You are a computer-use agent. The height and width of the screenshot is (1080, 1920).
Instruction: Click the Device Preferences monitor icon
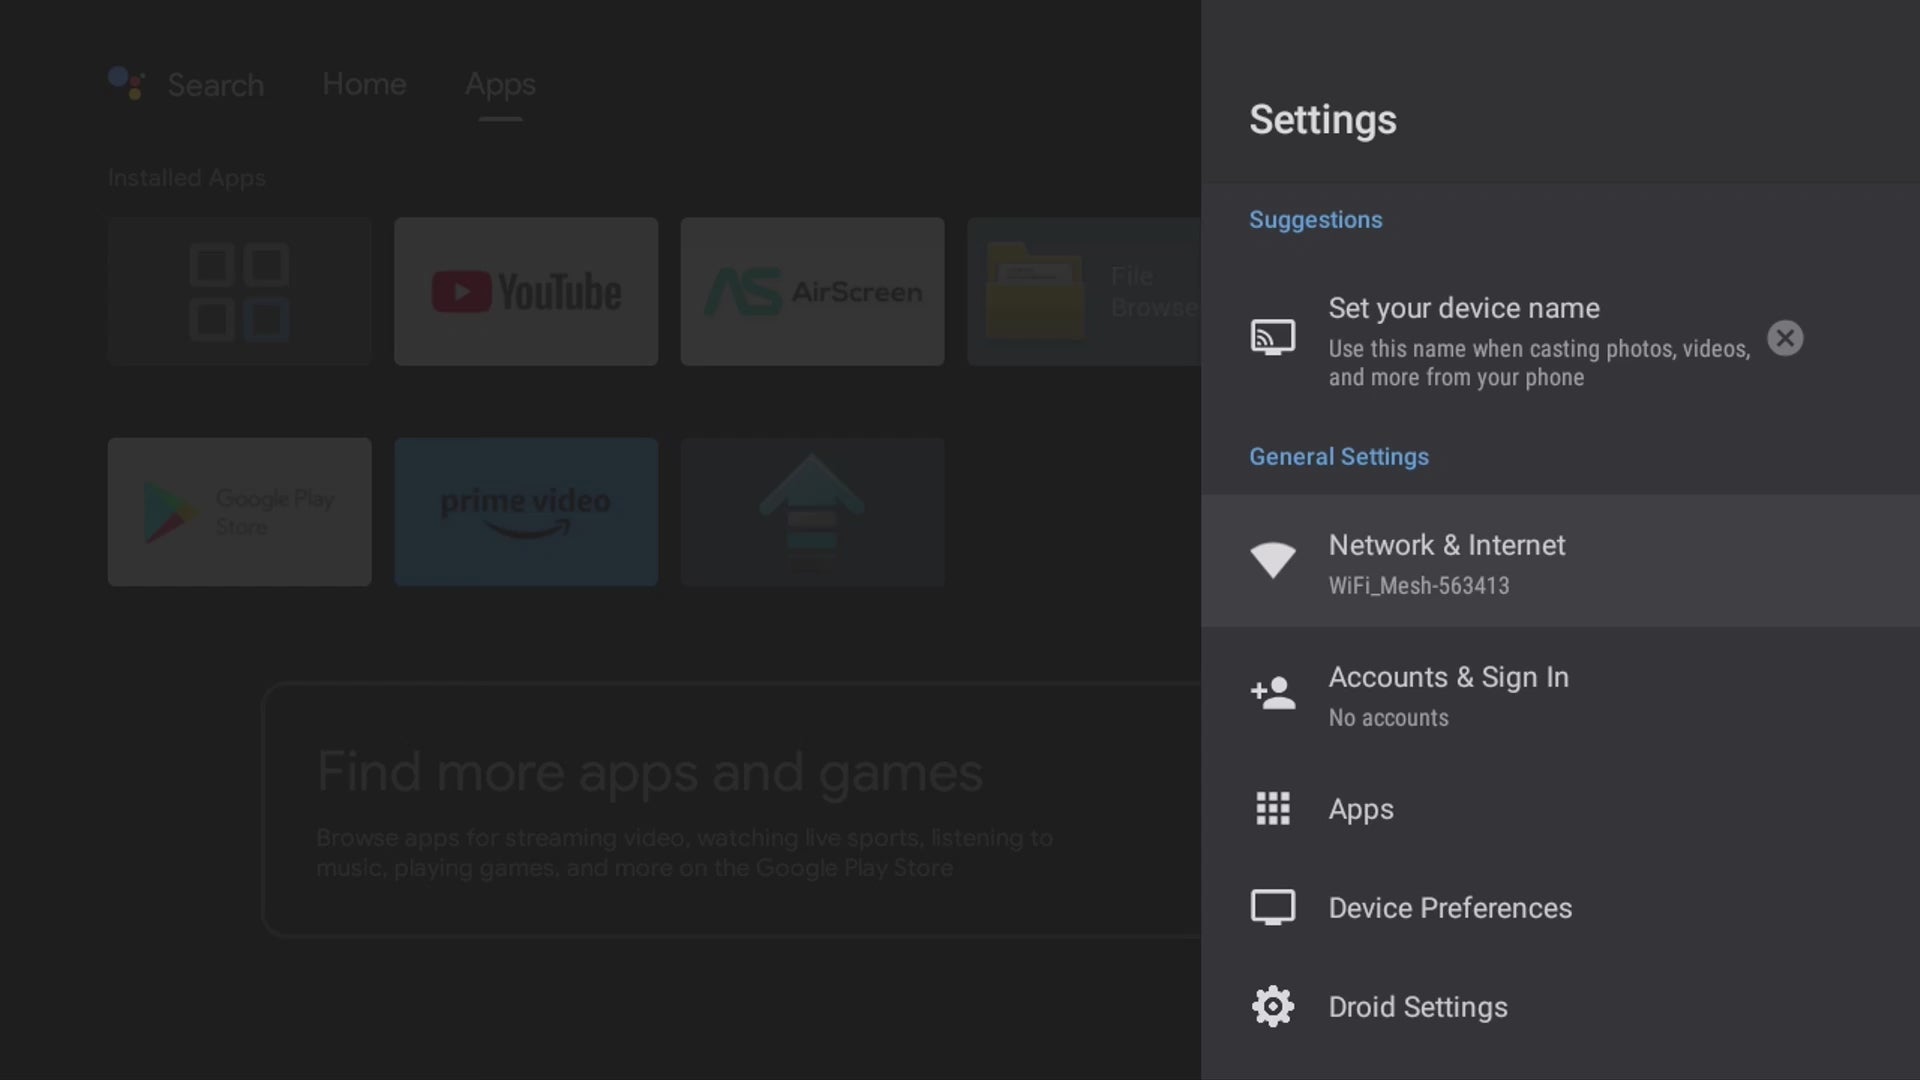point(1272,907)
